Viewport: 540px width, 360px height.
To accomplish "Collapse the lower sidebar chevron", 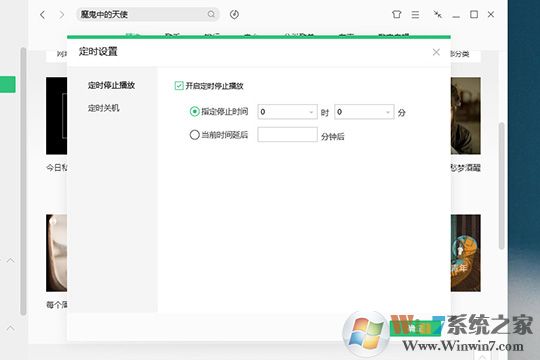I will click(x=11, y=328).
